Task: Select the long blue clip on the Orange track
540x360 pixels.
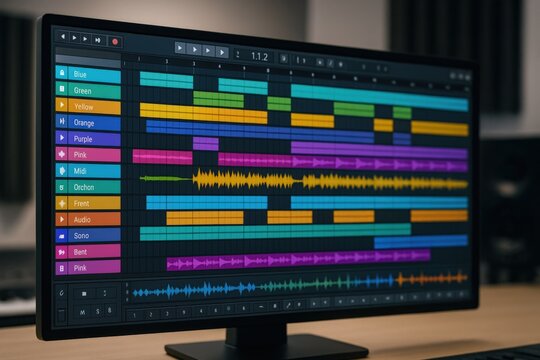Action: tap(260, 132)
